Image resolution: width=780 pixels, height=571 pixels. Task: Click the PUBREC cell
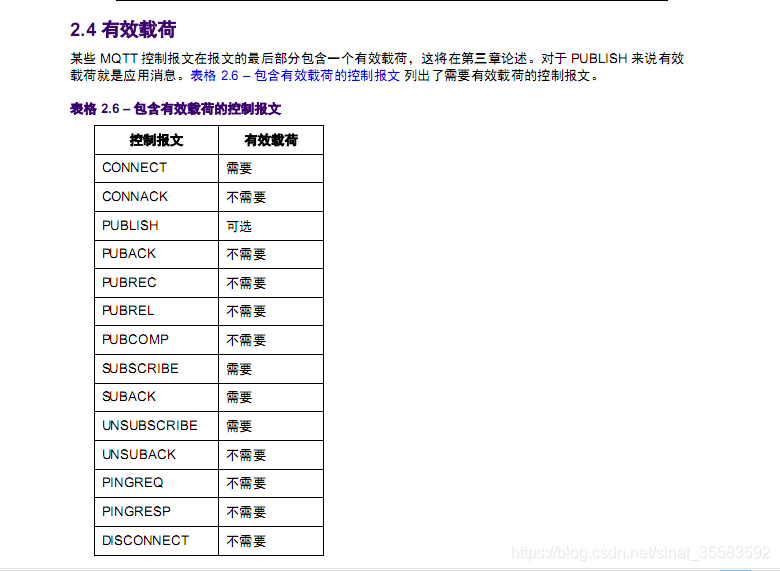click(x=156, y=283)
